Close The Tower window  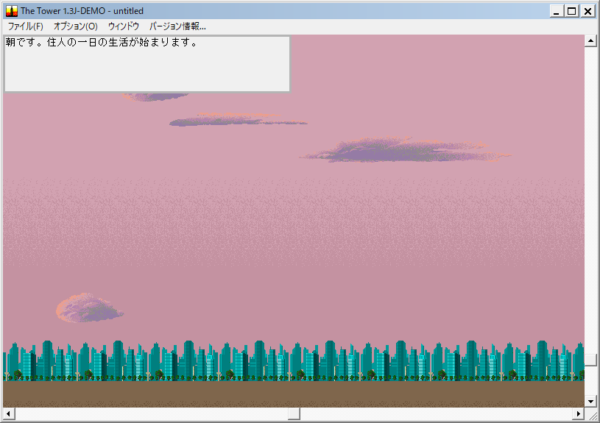pos(588,10)
